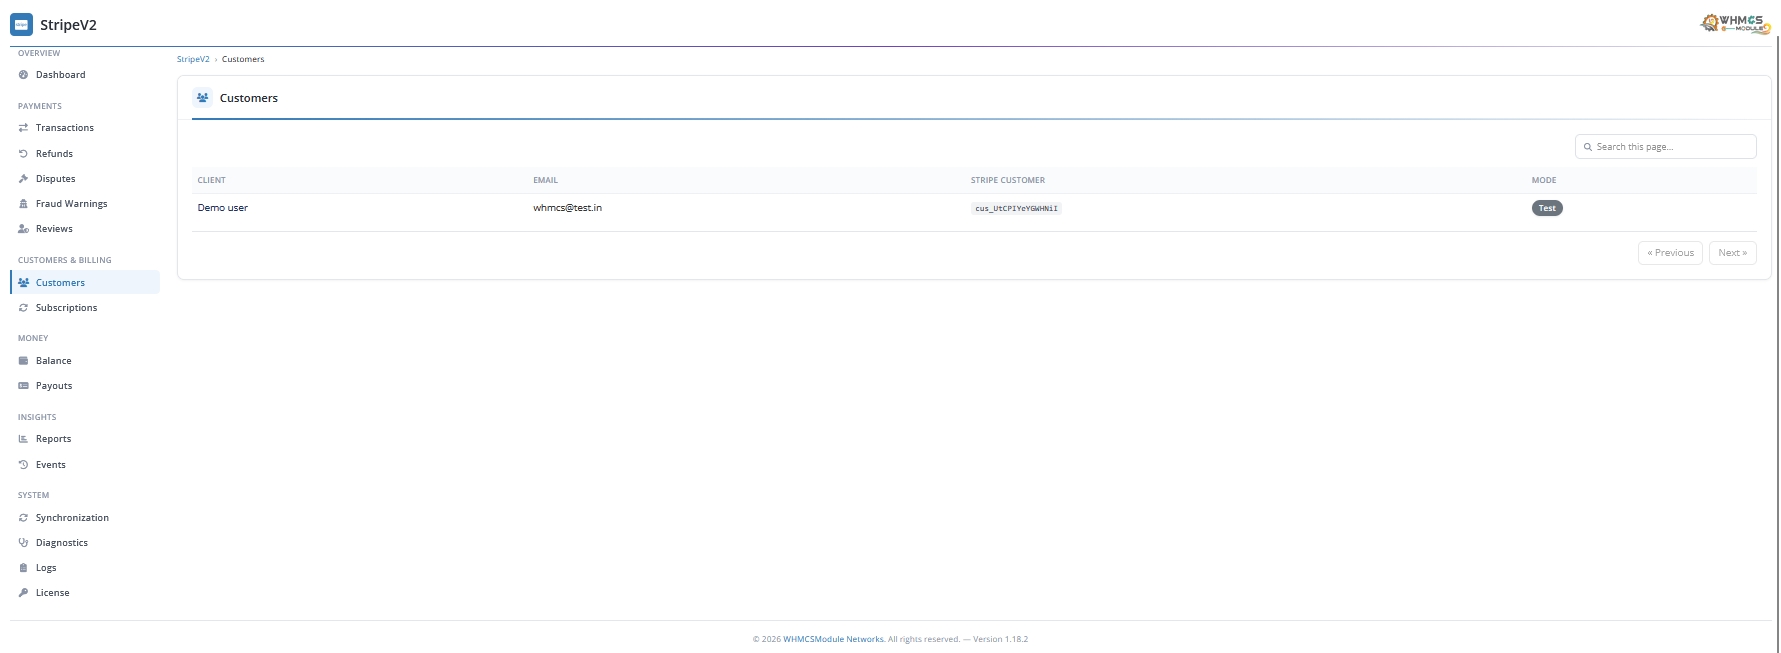Click the cus_UtCPIYeYGWHNiI customer ID
Viewport: 1781px width, 653px height.
coord(1016,208)
